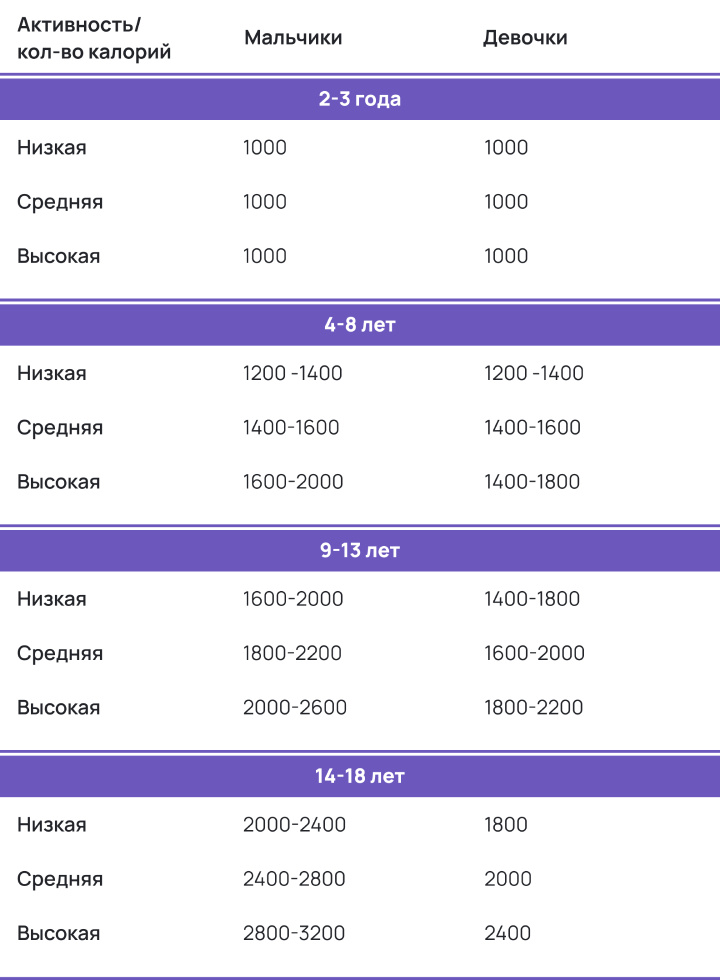
Task: Click the Низкая label in 2-3 года section
Action: 52,148
